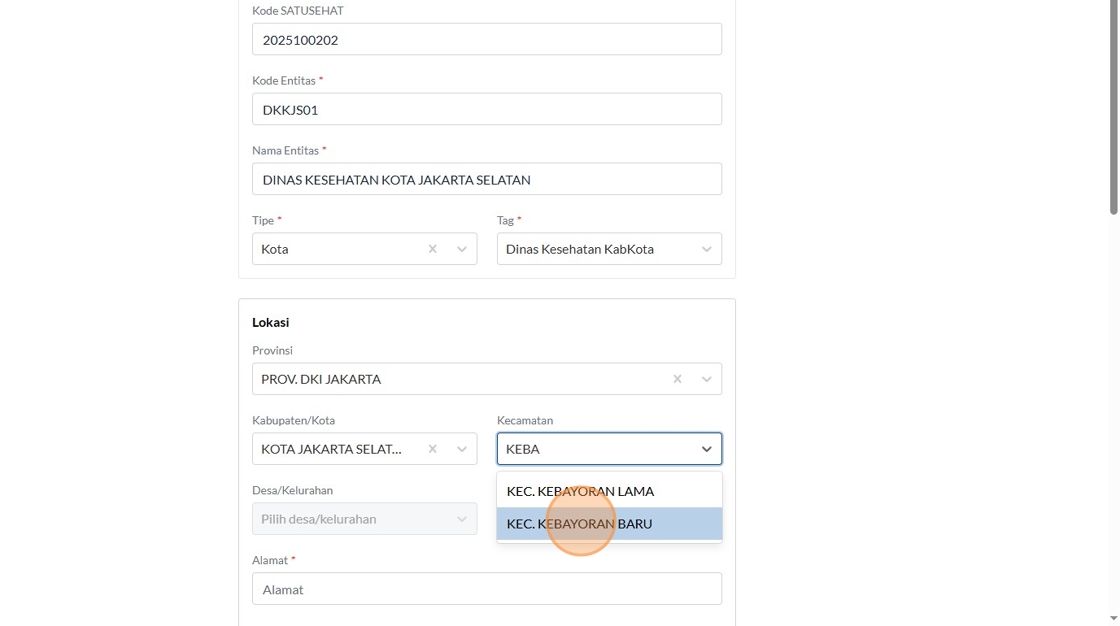Clear Kabupaten/Kota selection with X icon
This screenshot has height=626, width=1120.
[432, 449]
